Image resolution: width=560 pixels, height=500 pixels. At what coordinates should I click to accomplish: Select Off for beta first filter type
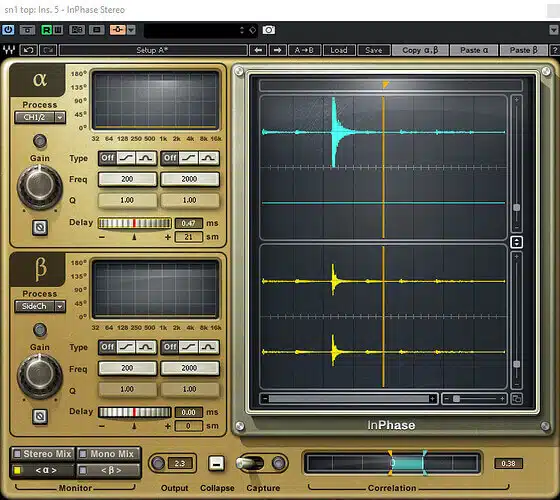(x=108, y=347)
